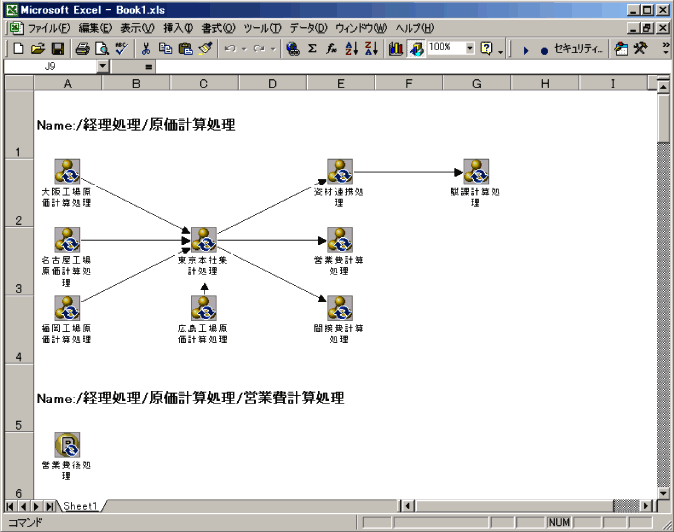
Task: Click in the Name Box showing J9
Action: tap(50, 67)
